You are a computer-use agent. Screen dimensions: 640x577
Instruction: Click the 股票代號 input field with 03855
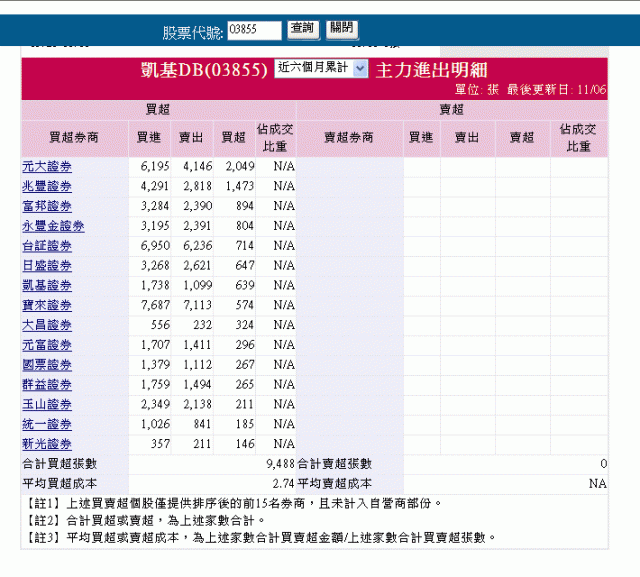click(x=254, y=31)
